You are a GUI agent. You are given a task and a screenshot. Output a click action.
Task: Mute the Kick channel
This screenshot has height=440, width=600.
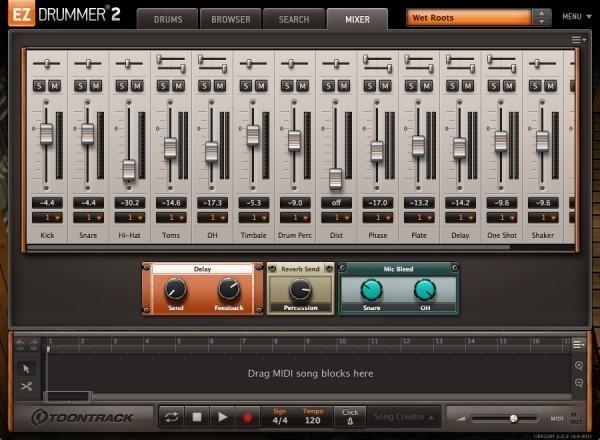tap(54, 86)
